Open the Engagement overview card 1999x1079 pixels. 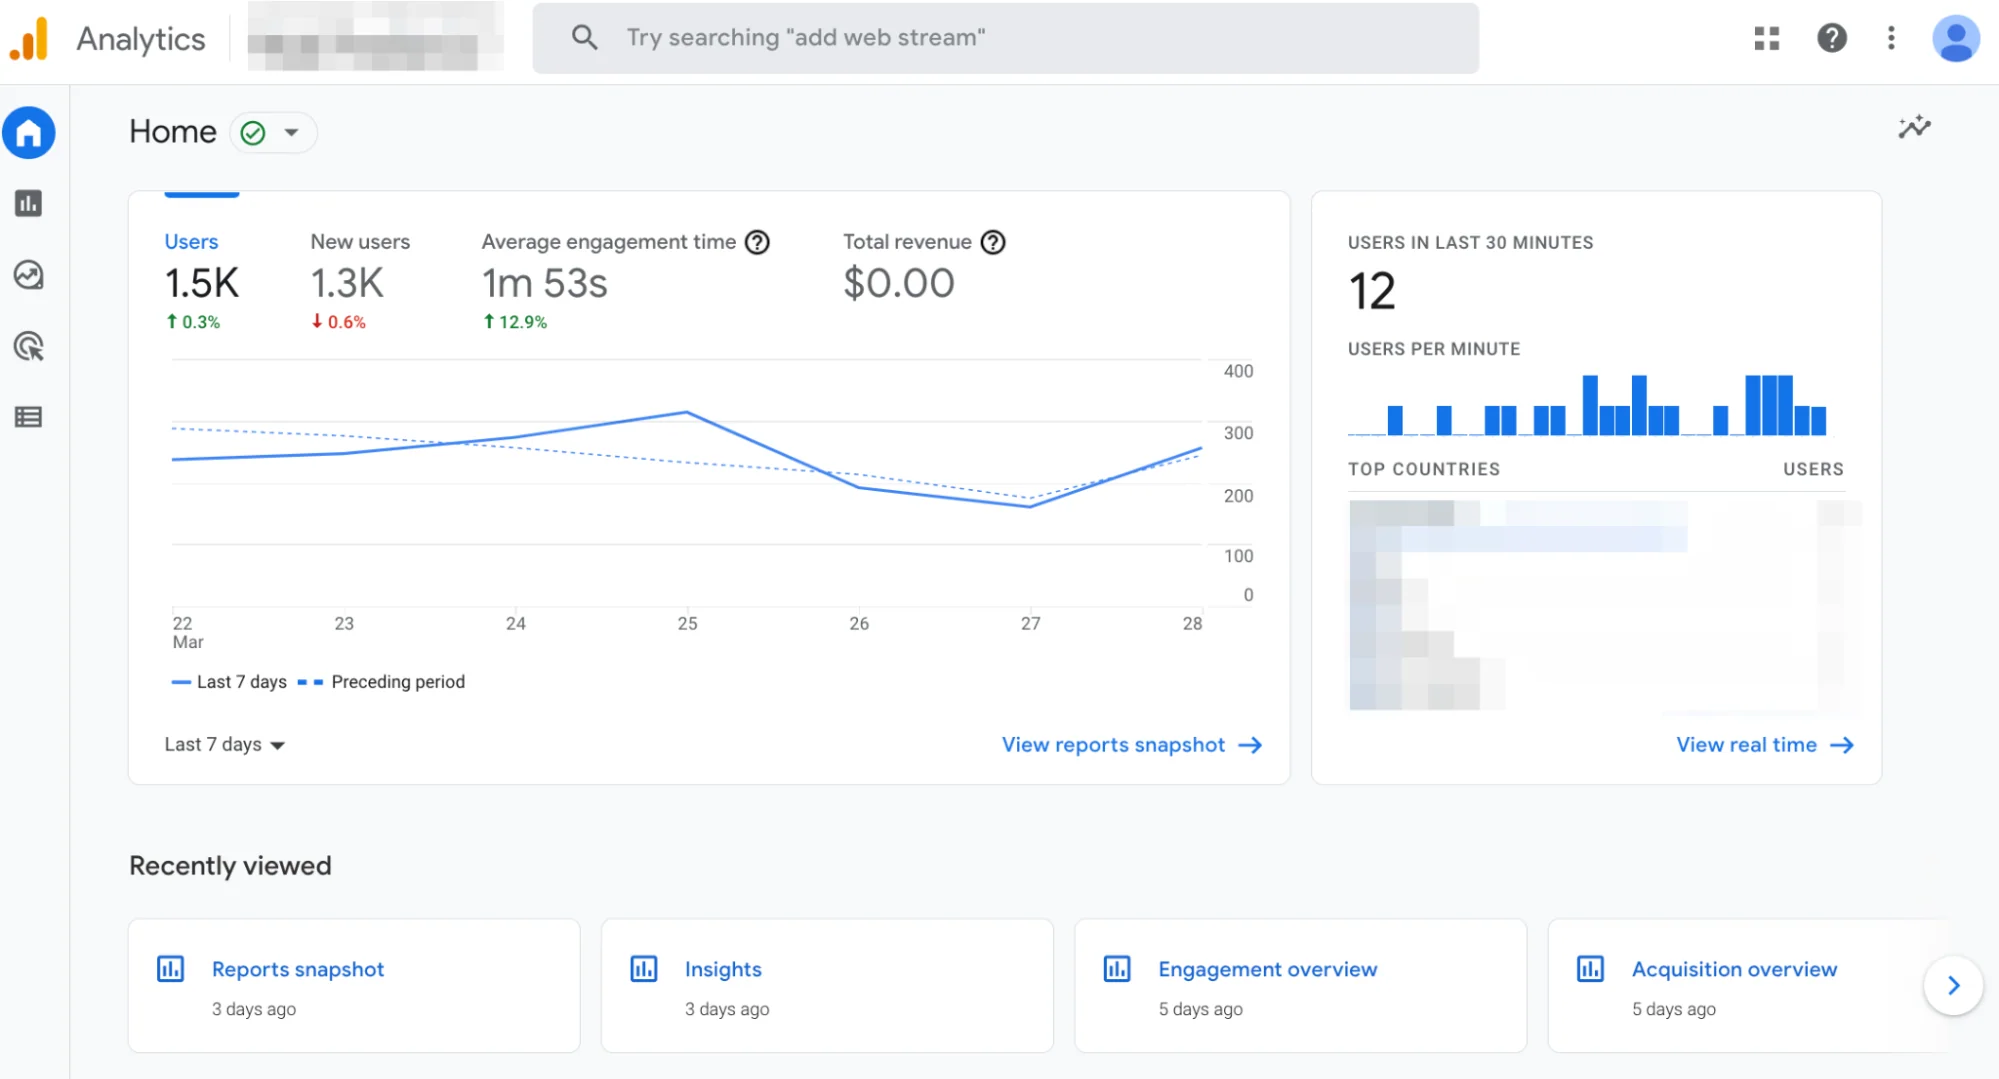(1267, 968)
